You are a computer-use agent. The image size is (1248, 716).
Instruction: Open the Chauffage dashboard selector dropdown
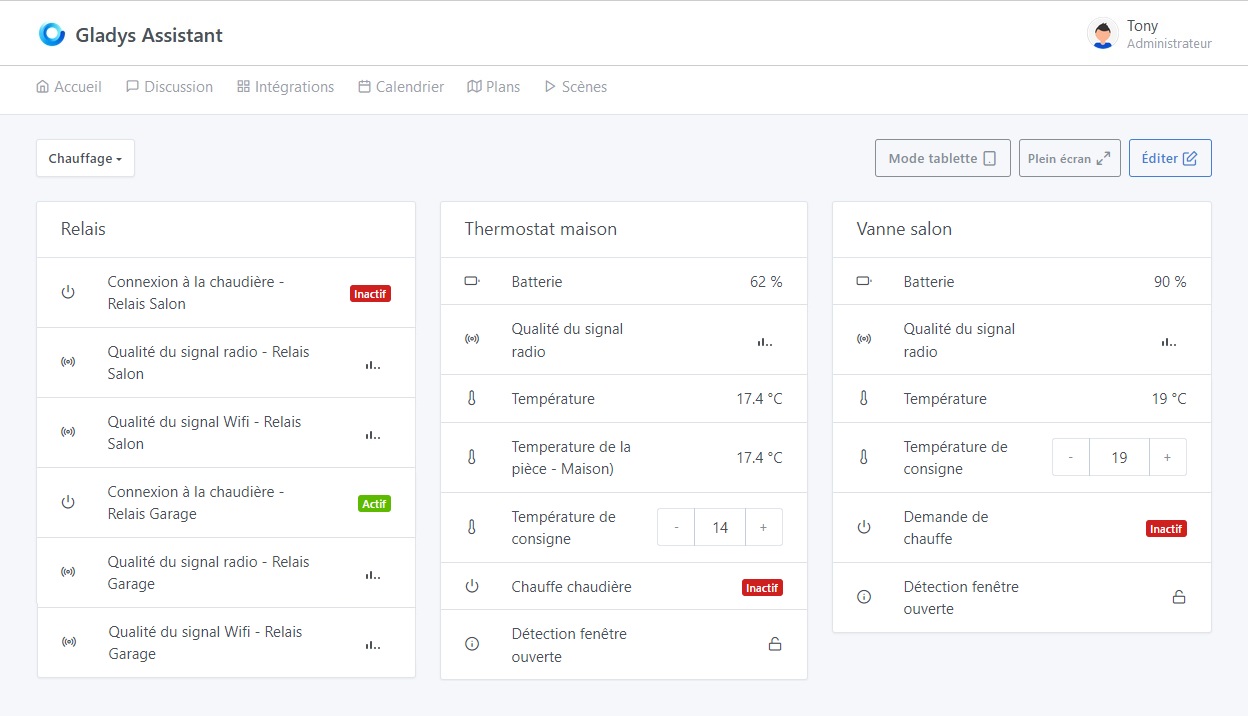85,157
